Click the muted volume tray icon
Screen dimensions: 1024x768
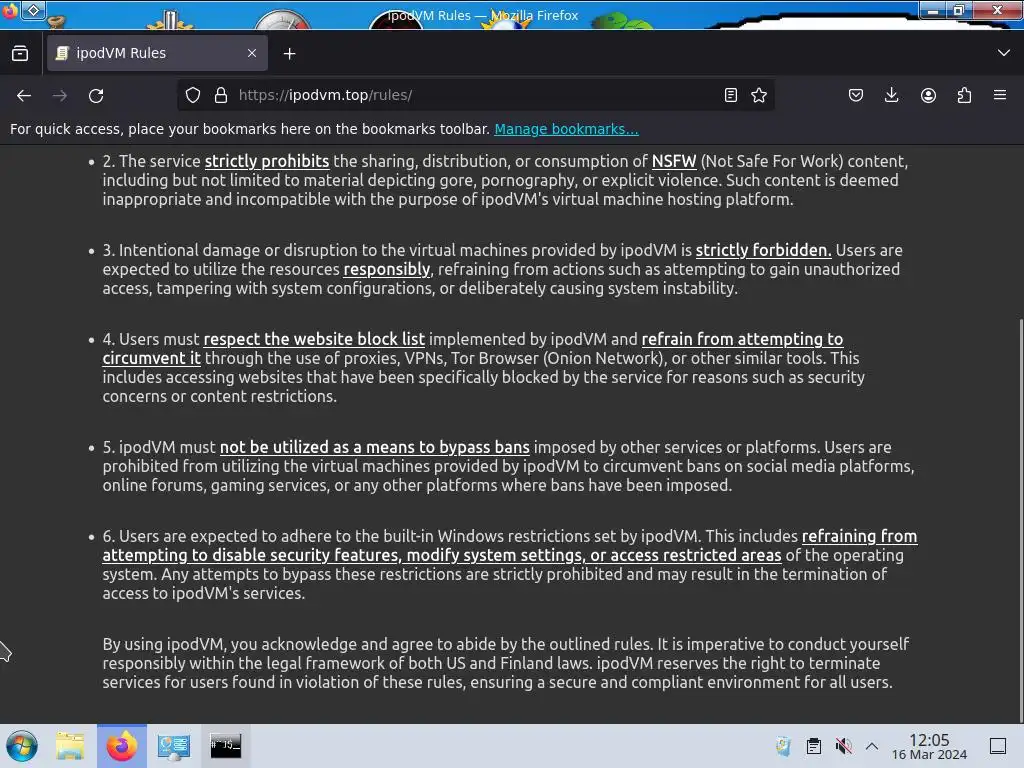point(843,746)
